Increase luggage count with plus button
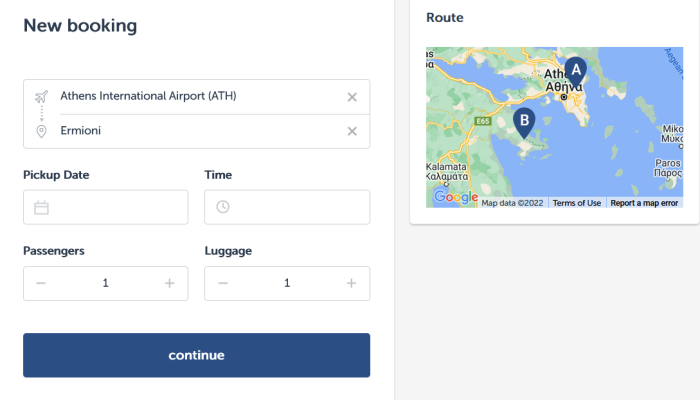This screenshot has width=700, height=400. click(351, 283)
